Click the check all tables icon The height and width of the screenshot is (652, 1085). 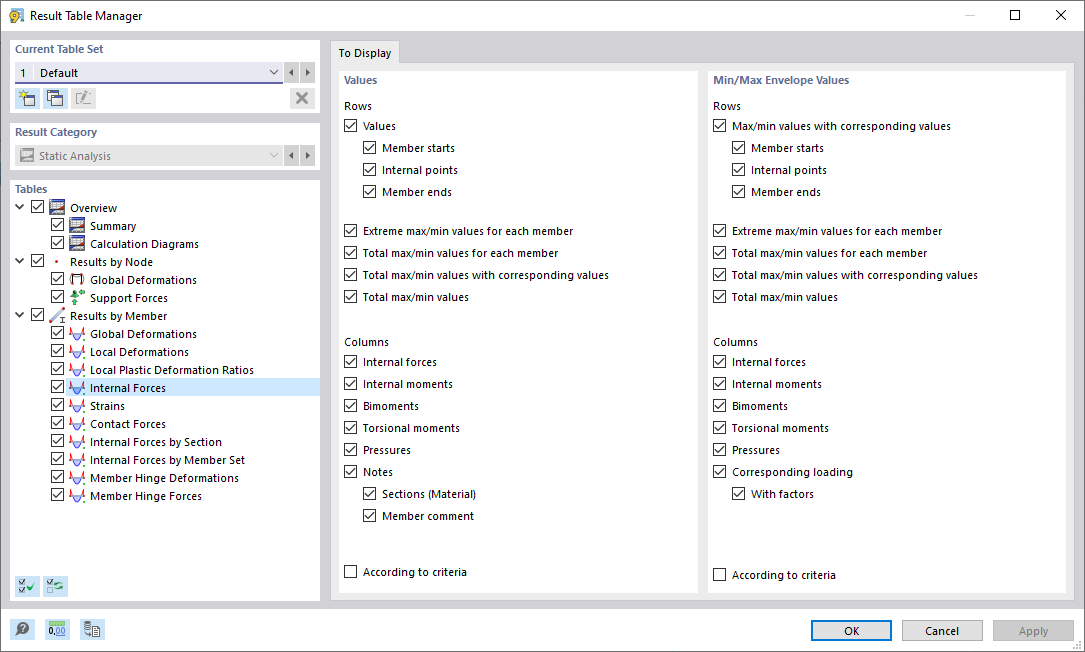pos(27,585)
